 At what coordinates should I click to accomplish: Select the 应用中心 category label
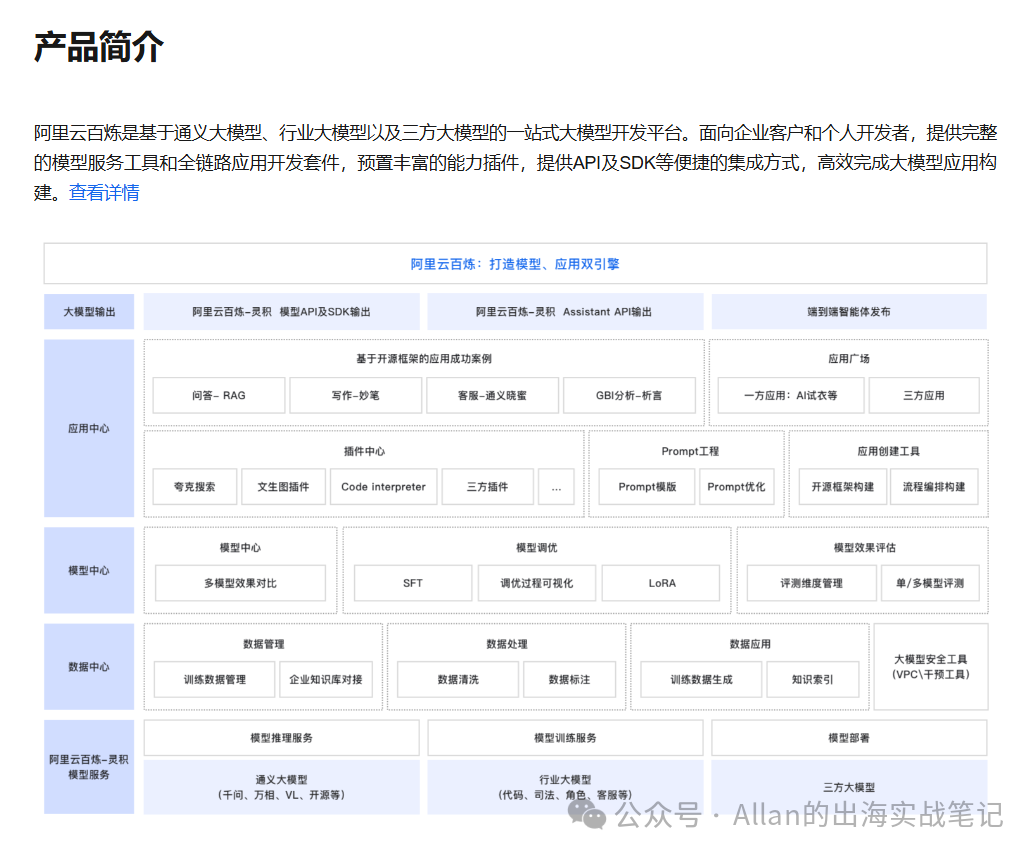(89, 428)
